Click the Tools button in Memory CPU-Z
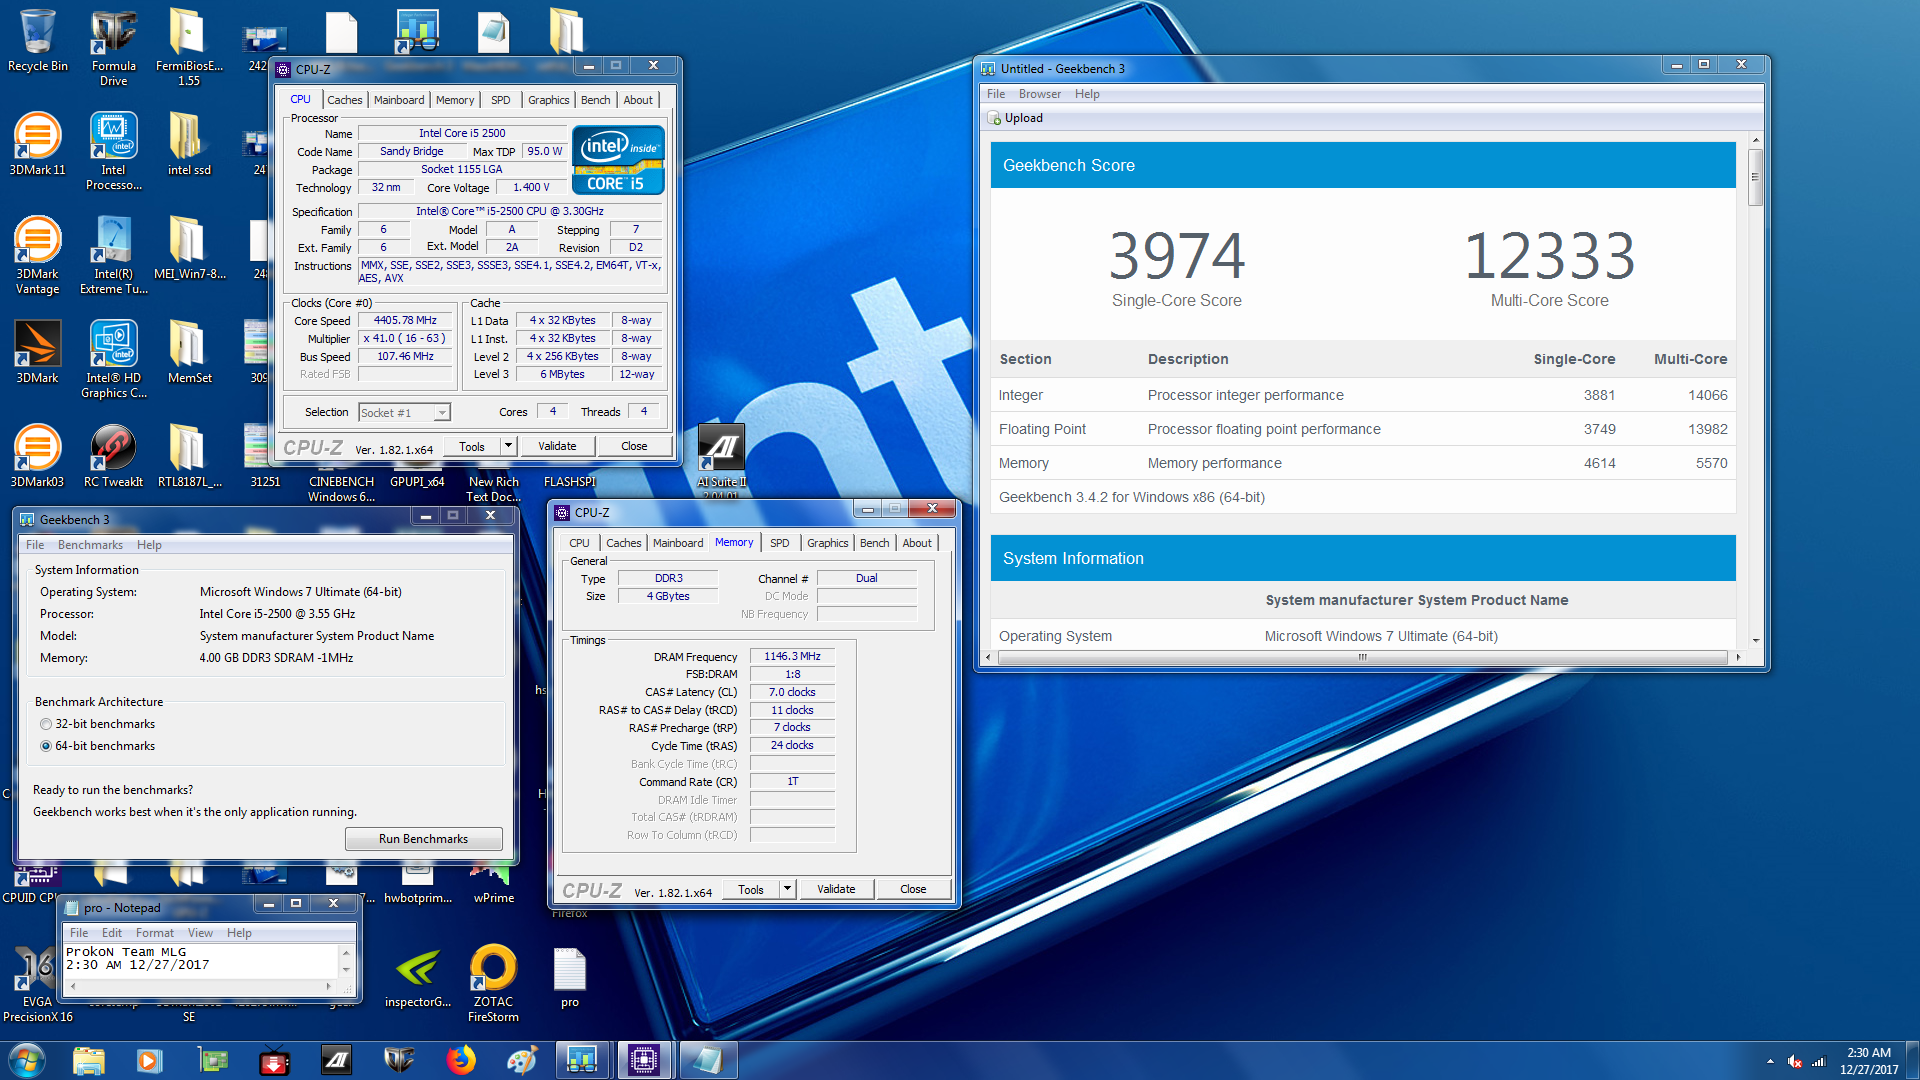This screenshot has height=1080, width=1920. [x=751, y=889]
